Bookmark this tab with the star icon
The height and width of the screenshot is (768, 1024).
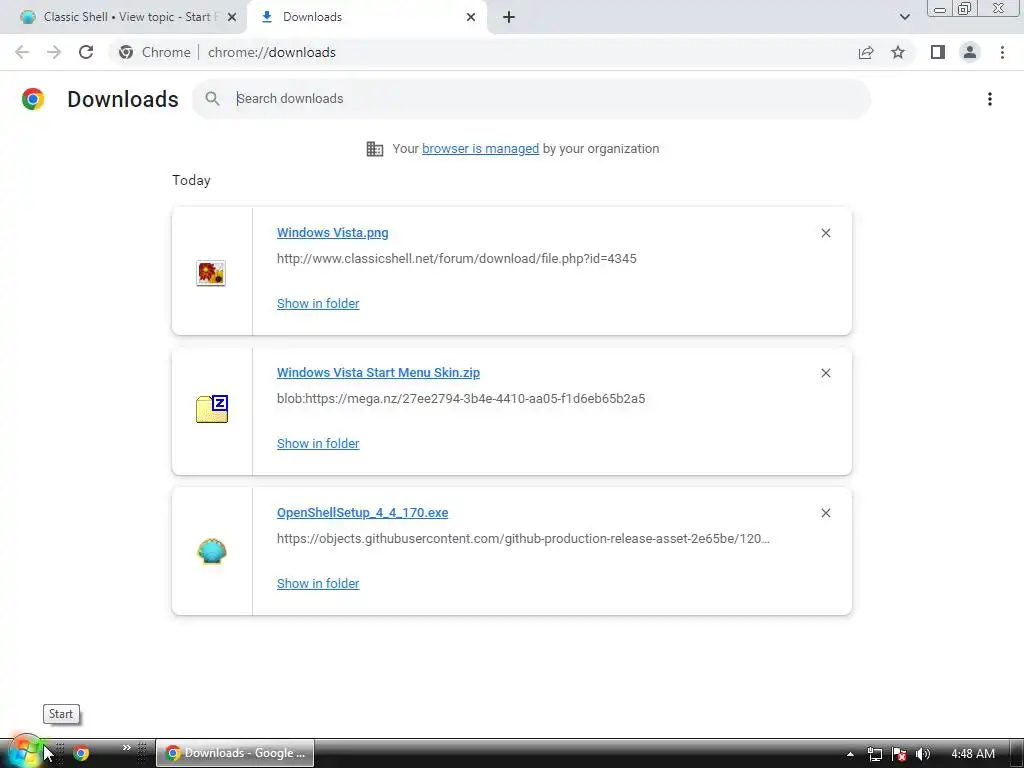coord(898,52)
